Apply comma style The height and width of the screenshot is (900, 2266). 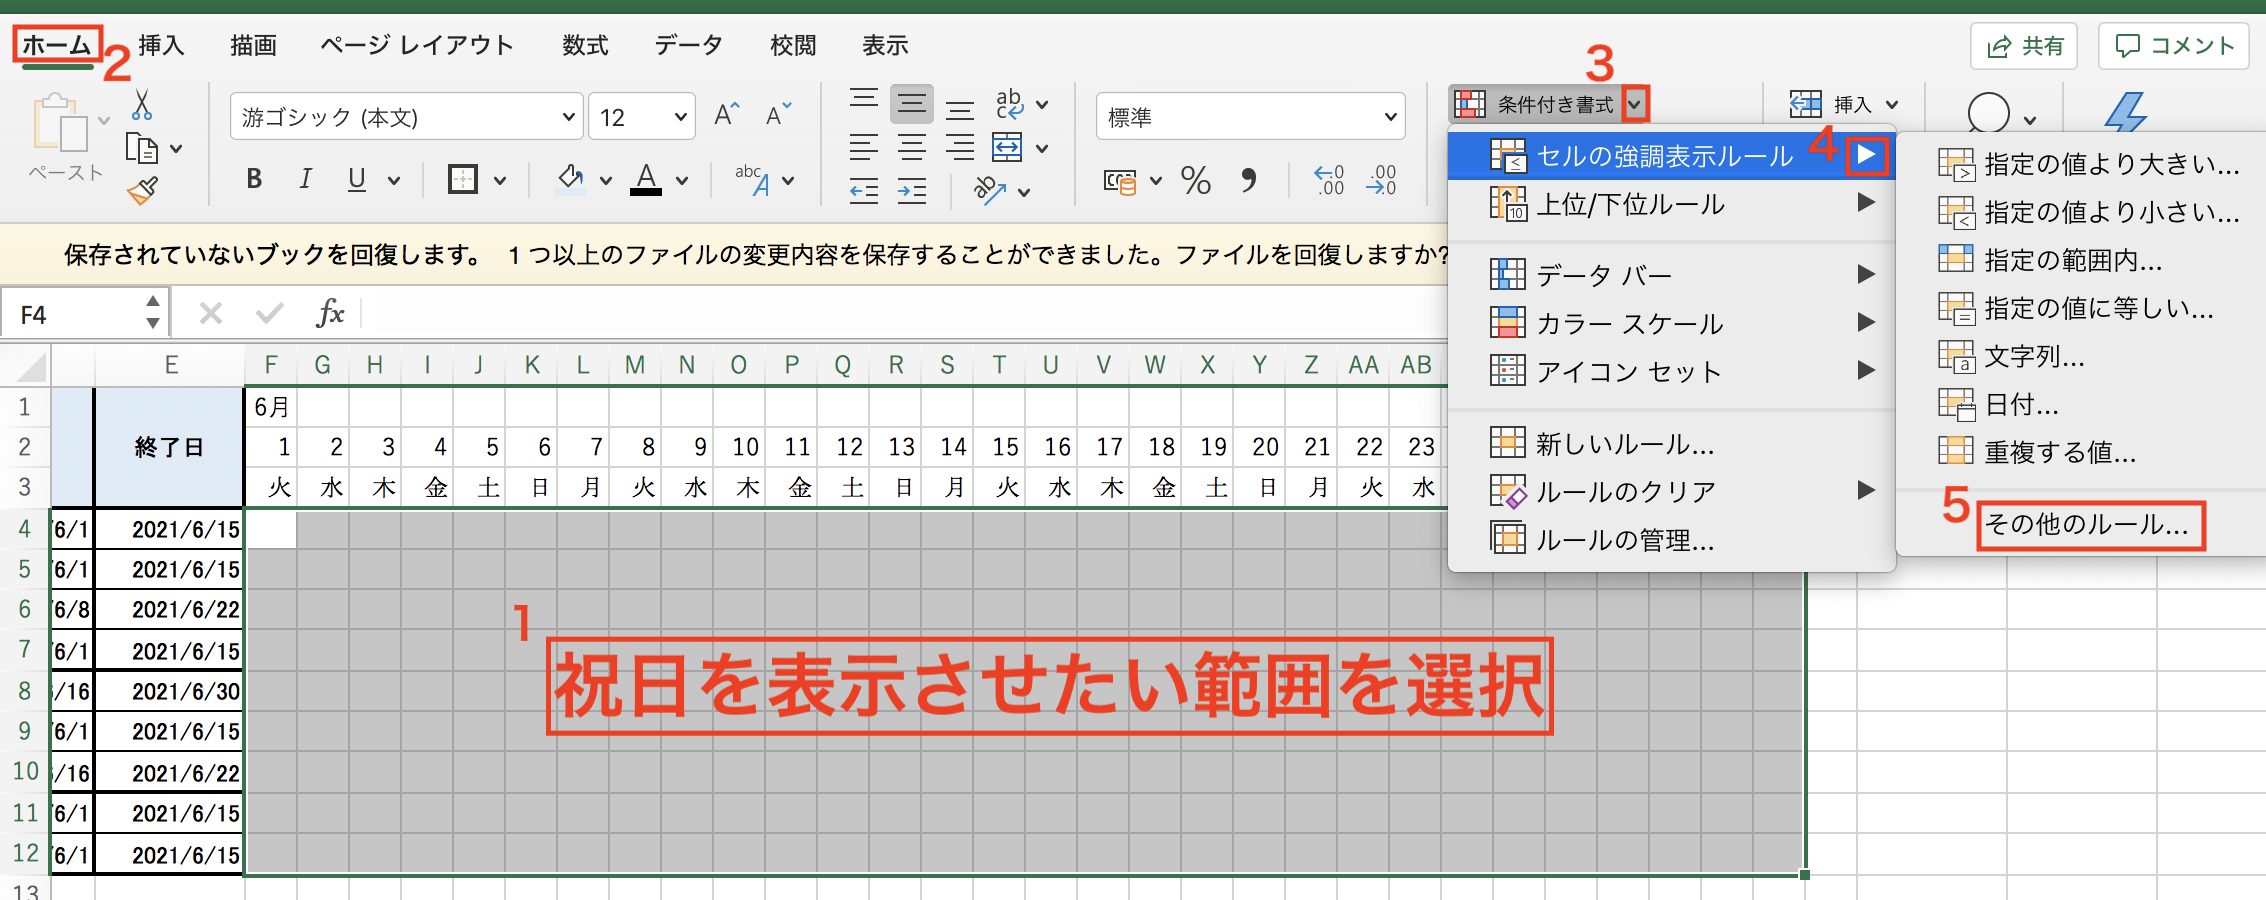1248,180
